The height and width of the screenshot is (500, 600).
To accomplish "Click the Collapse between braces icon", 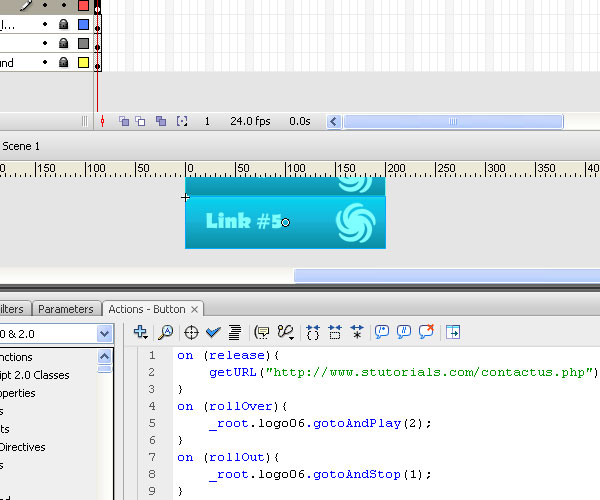I will 313,332.
